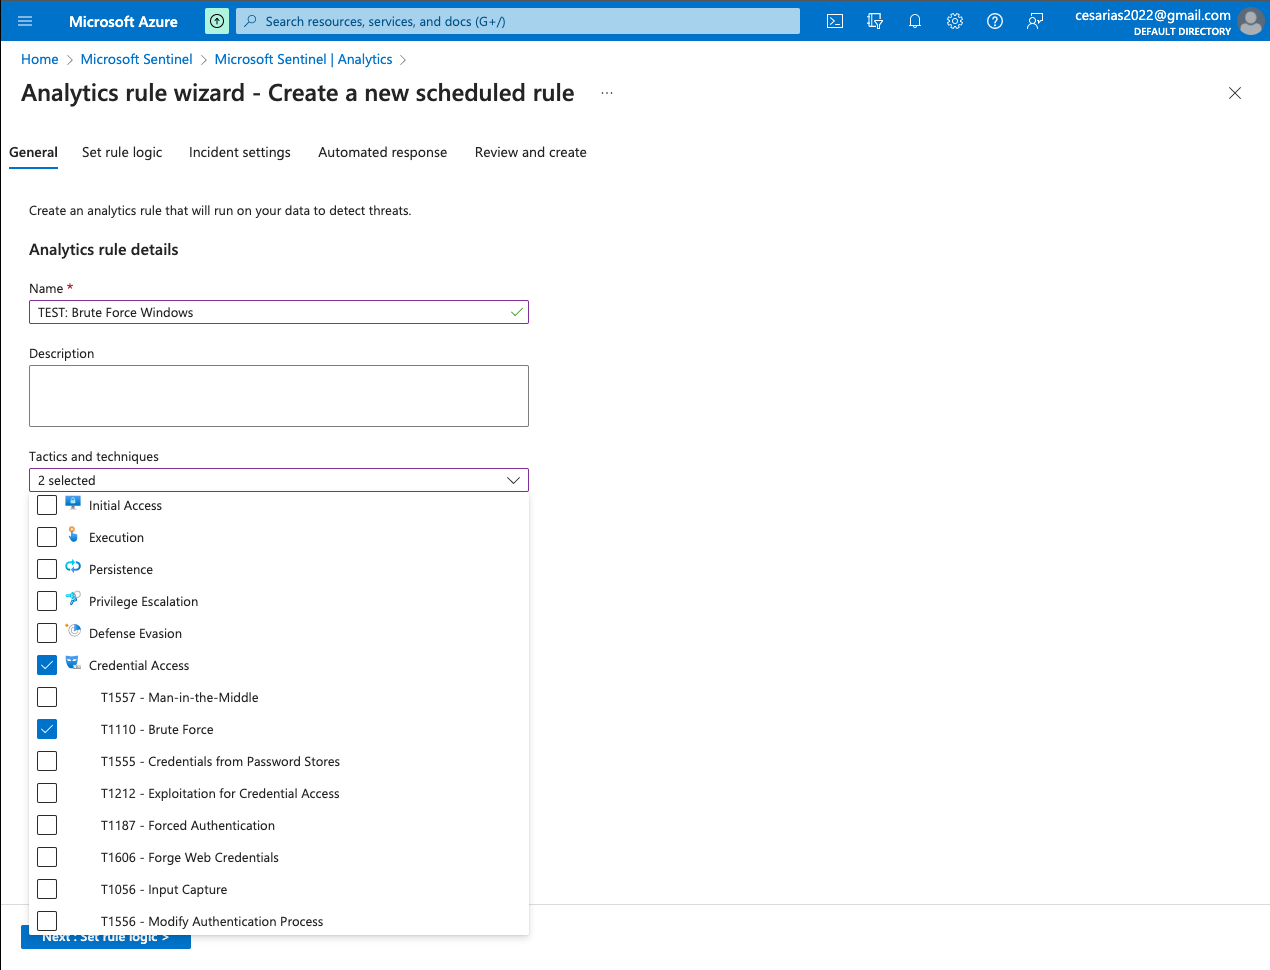Viewport: 1270px width, 970px height.
Task: Click the ellipsis next to the wizard title
Action: 607,93
